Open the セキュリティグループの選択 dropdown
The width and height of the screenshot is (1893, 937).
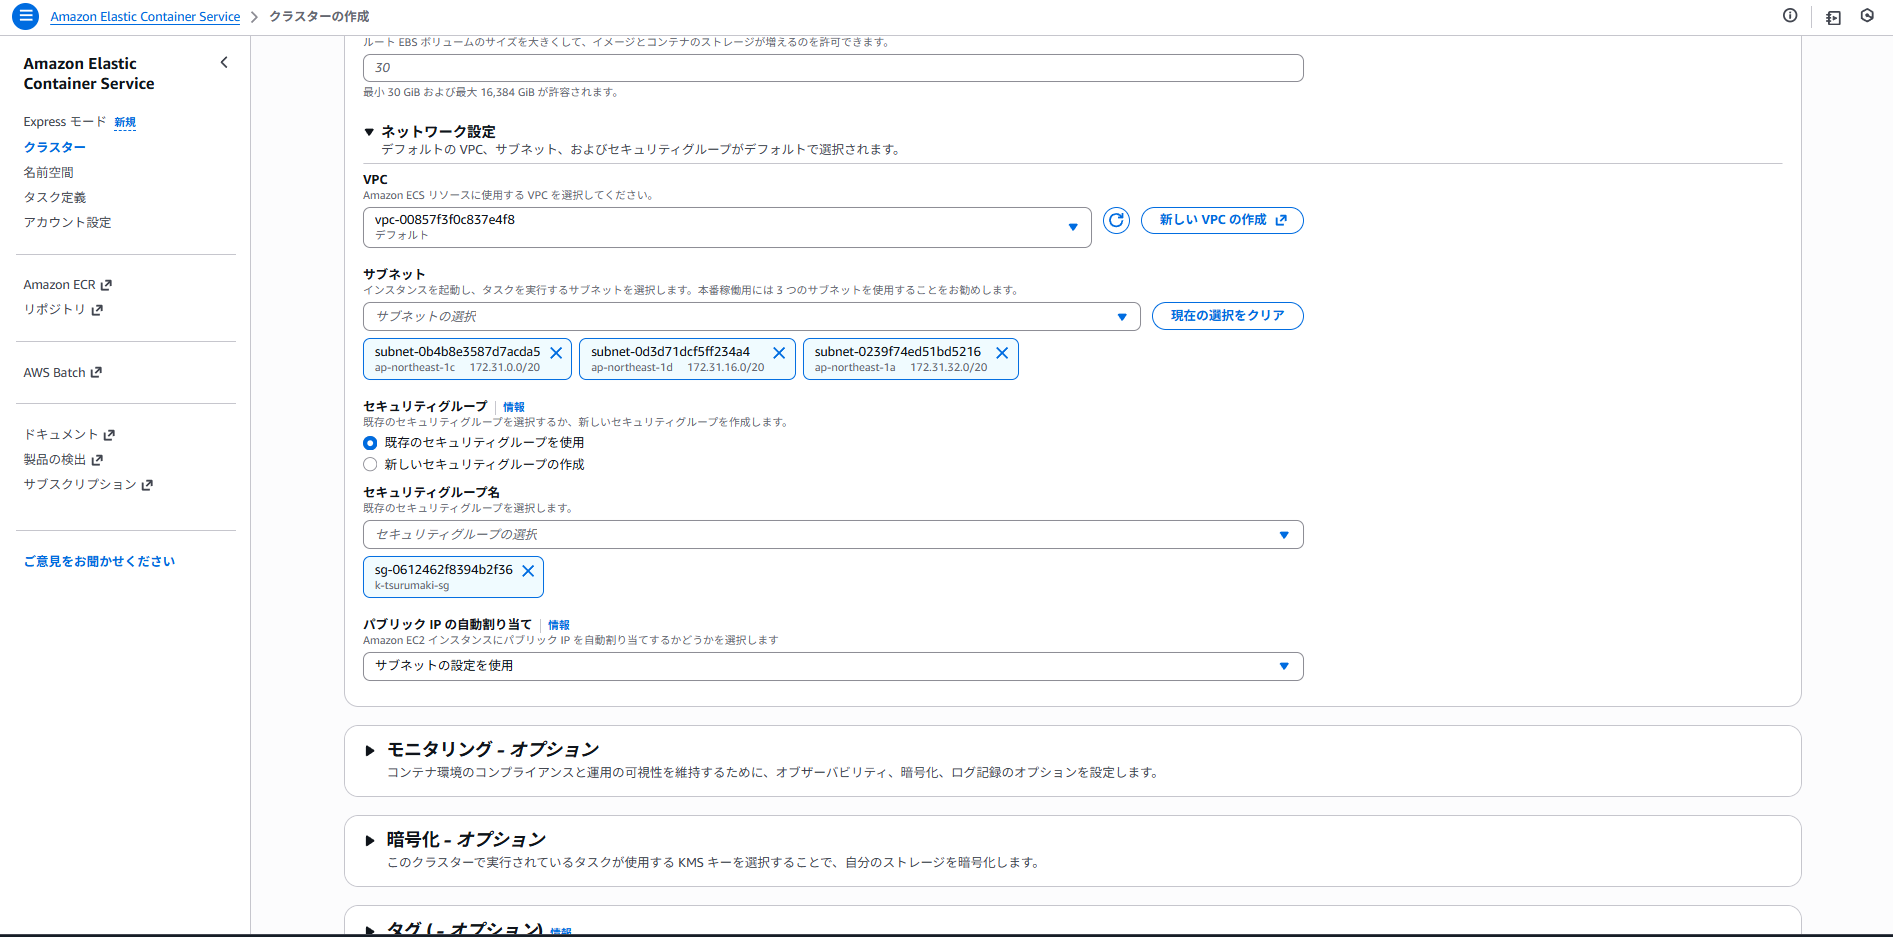pos(833,534)
